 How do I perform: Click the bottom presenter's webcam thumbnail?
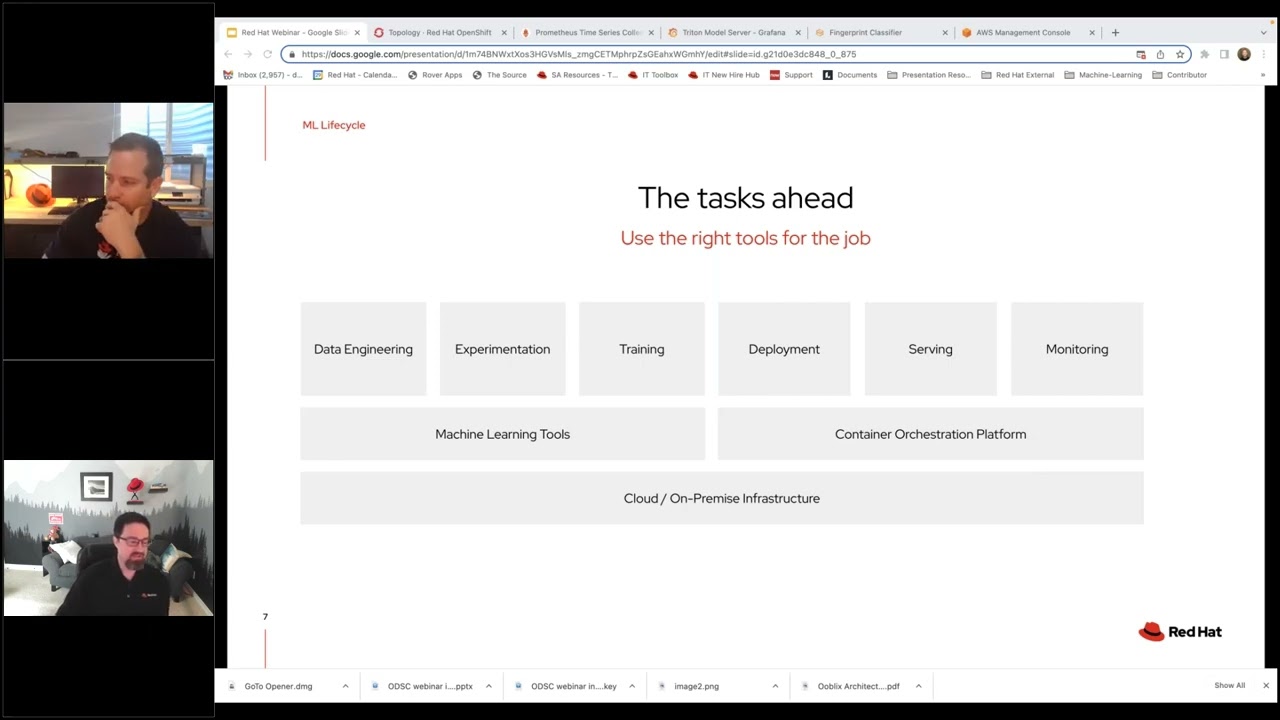point(108,538)
